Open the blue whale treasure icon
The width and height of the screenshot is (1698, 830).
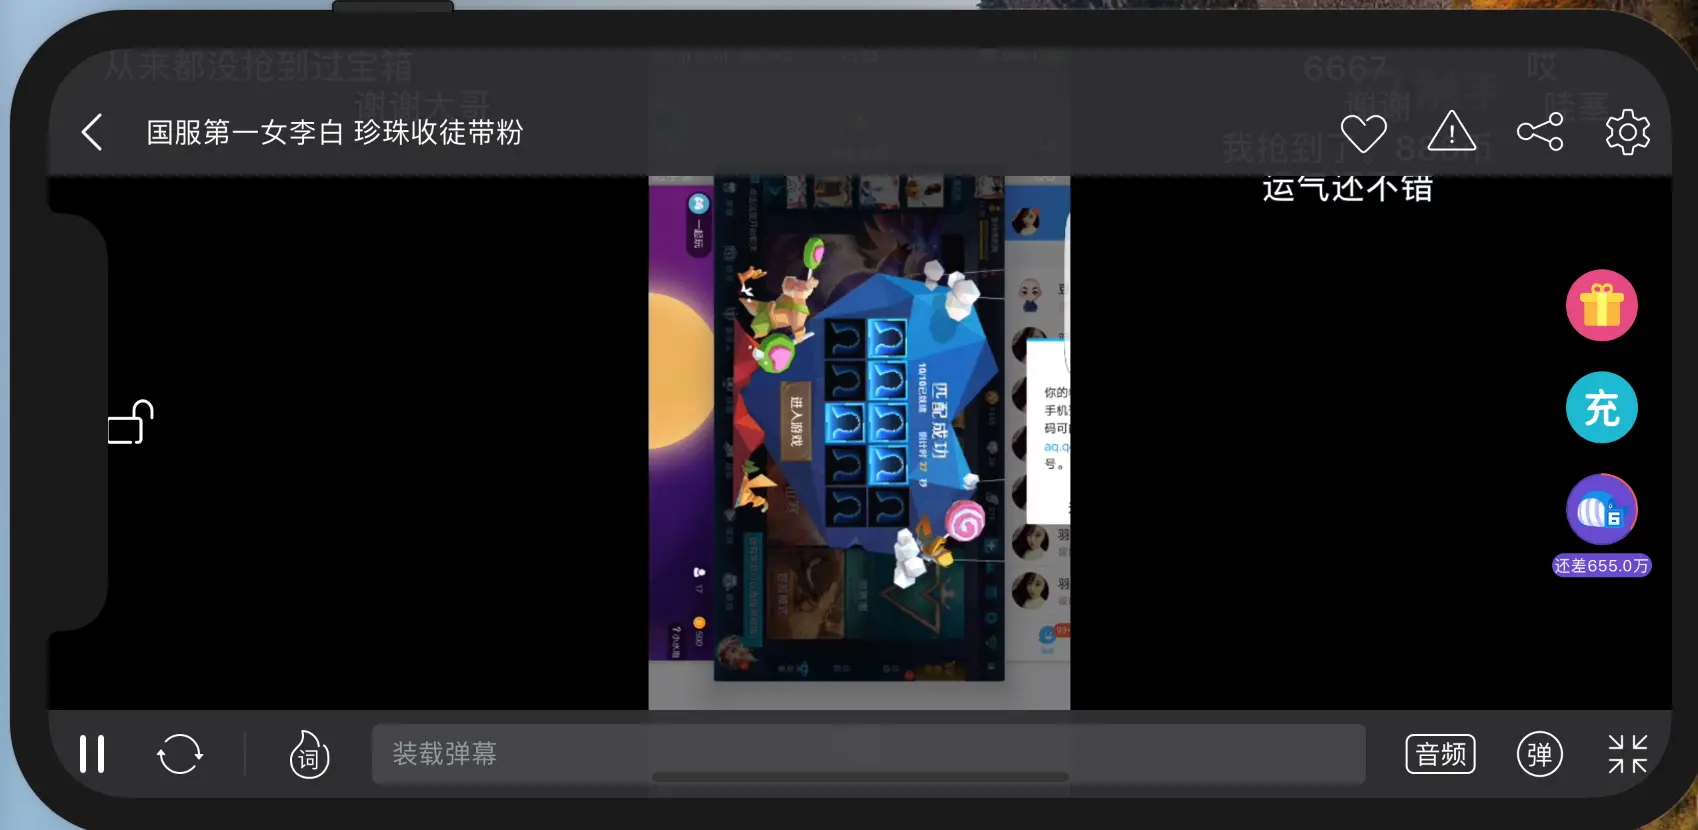click(x=1602, y=510)
